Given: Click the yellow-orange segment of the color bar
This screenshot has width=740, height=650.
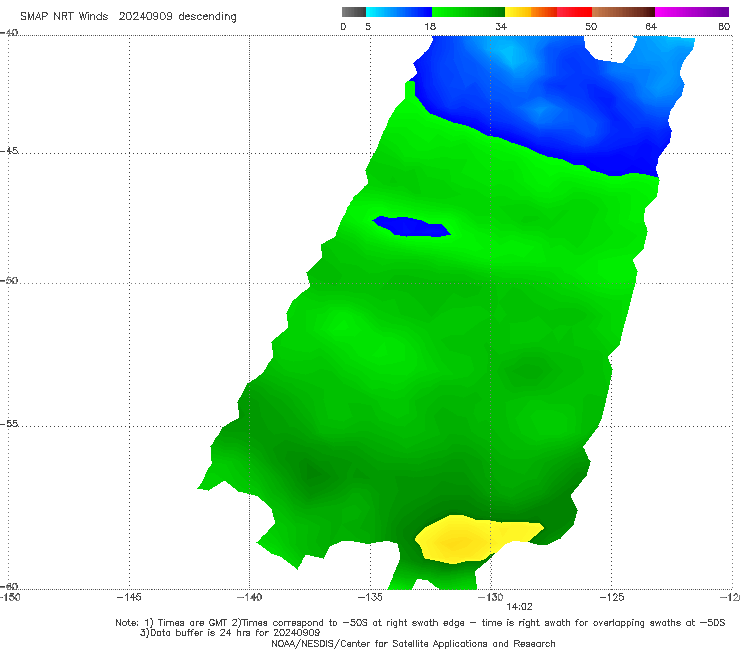Looking at the screenshot, I should [x=531, y=12].
